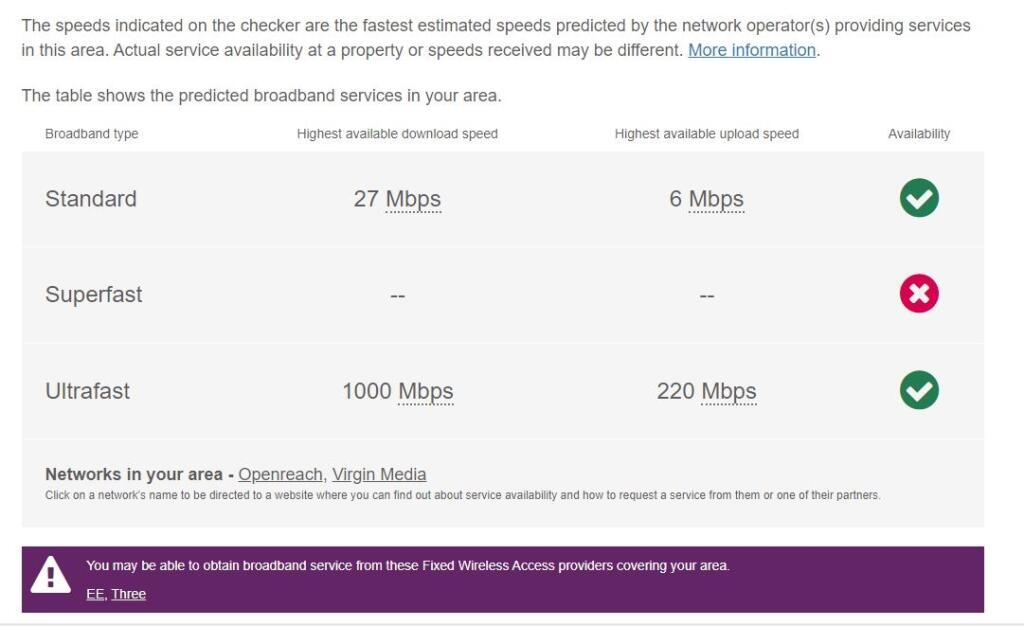Click the Highest available download speed header
Image resolution: width=1024 pixels, height=626 pixels.
pos(397,134)
